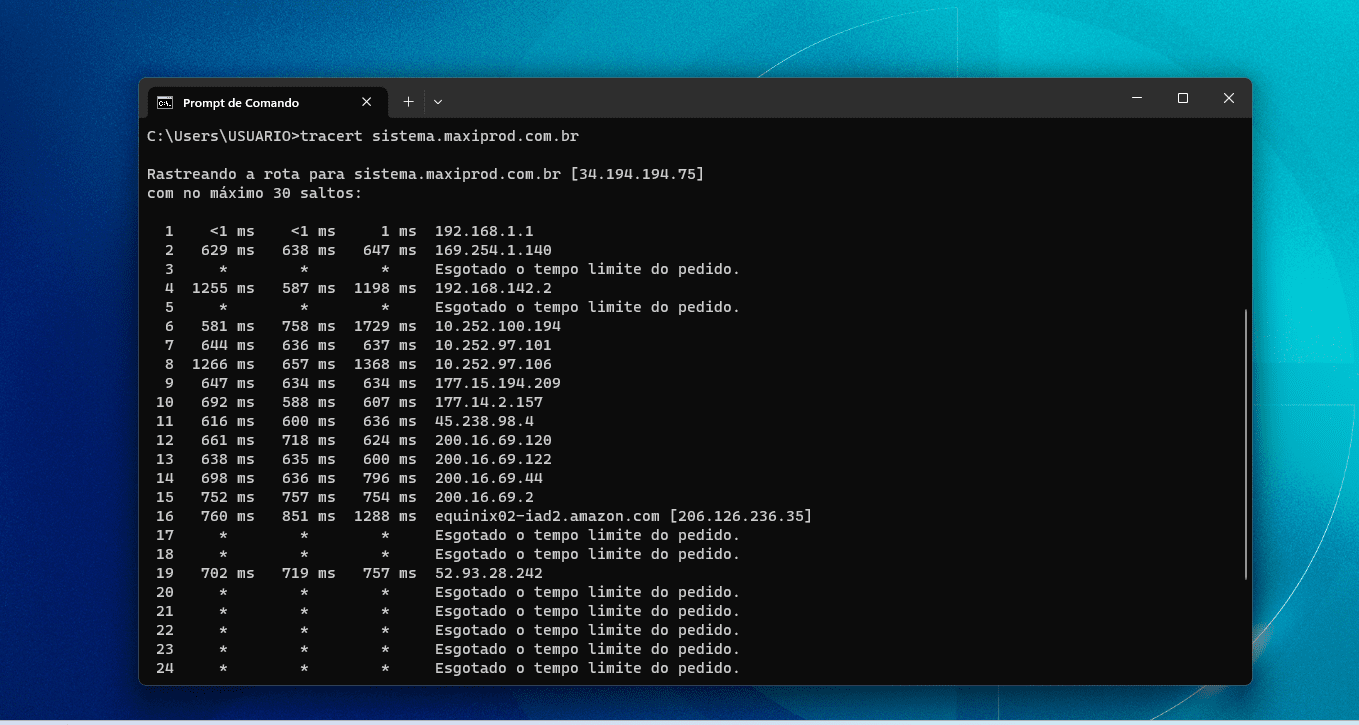Screen dimensions: 1359x725
Task: Select hop 15 address 200.16.69.2
Action: [x=484, y=497]
